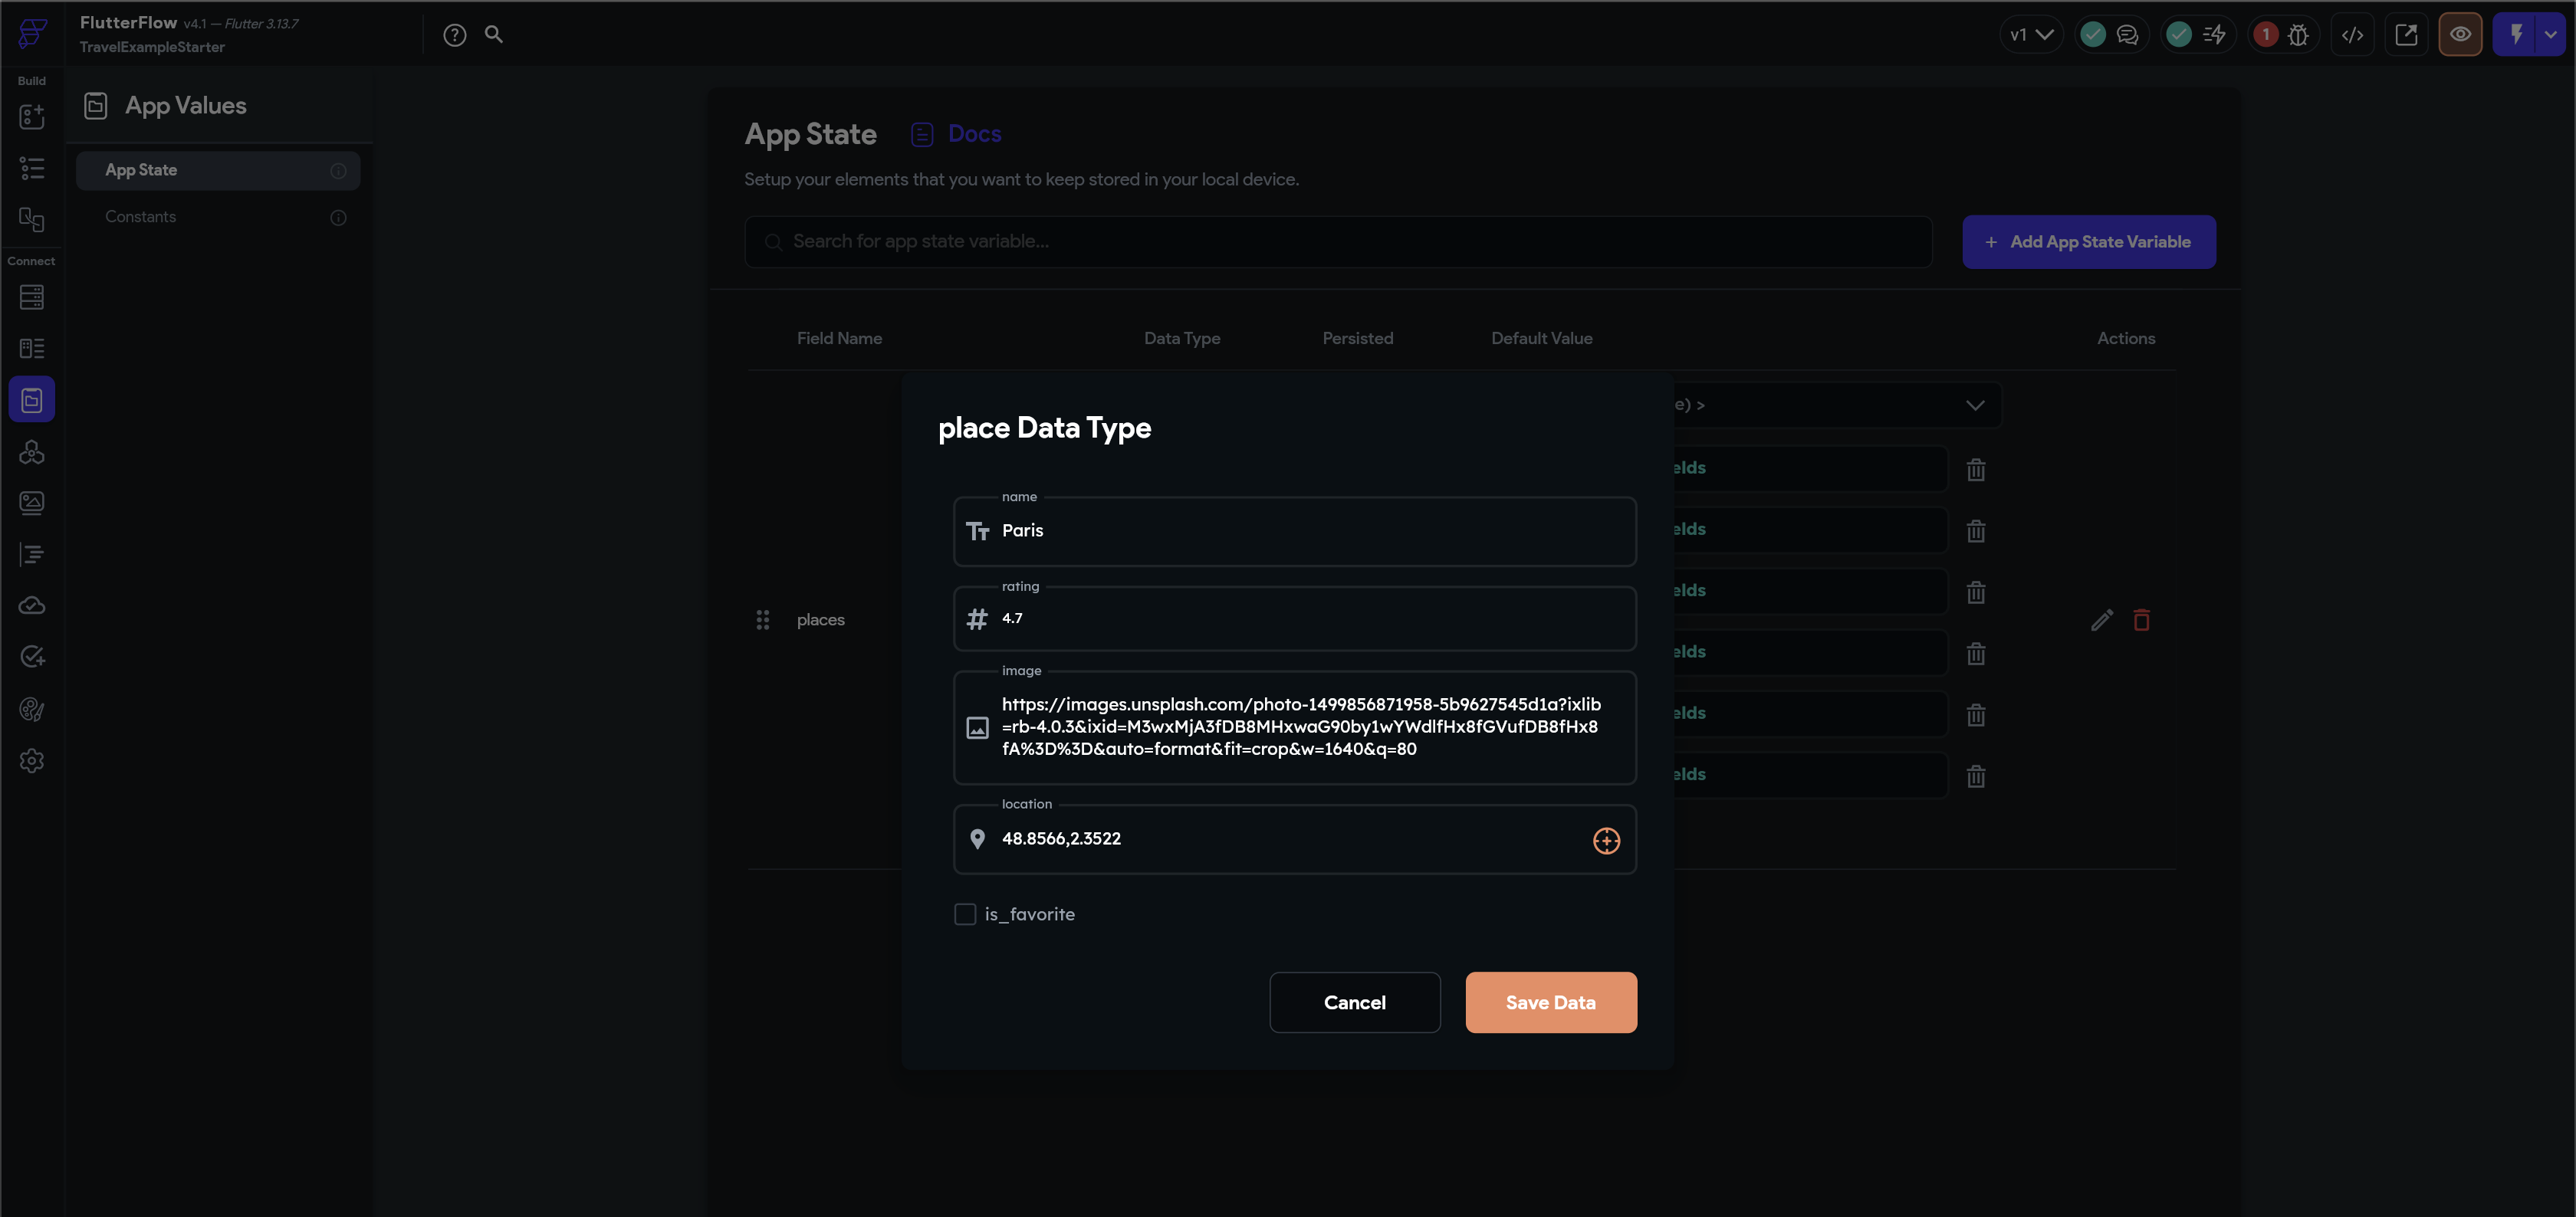Toggle the preview eye button

pos(2460,35)
